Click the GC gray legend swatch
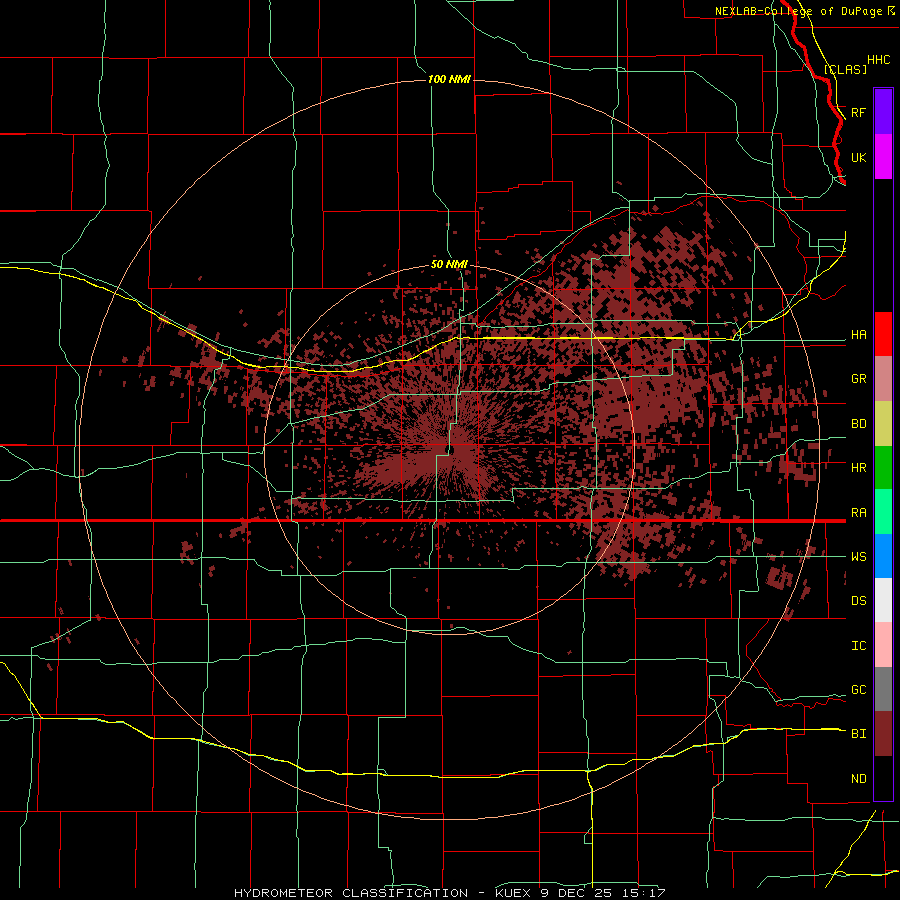 tap(883, 689)
